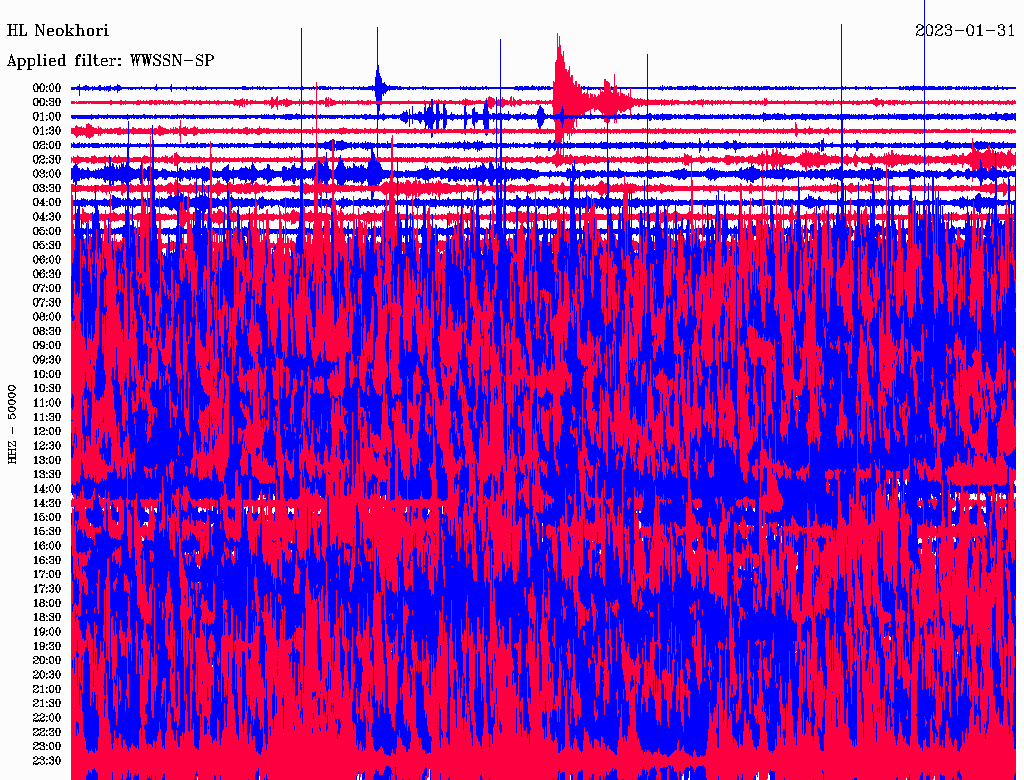Click the '23:00' time label

[x=47, y=747]
